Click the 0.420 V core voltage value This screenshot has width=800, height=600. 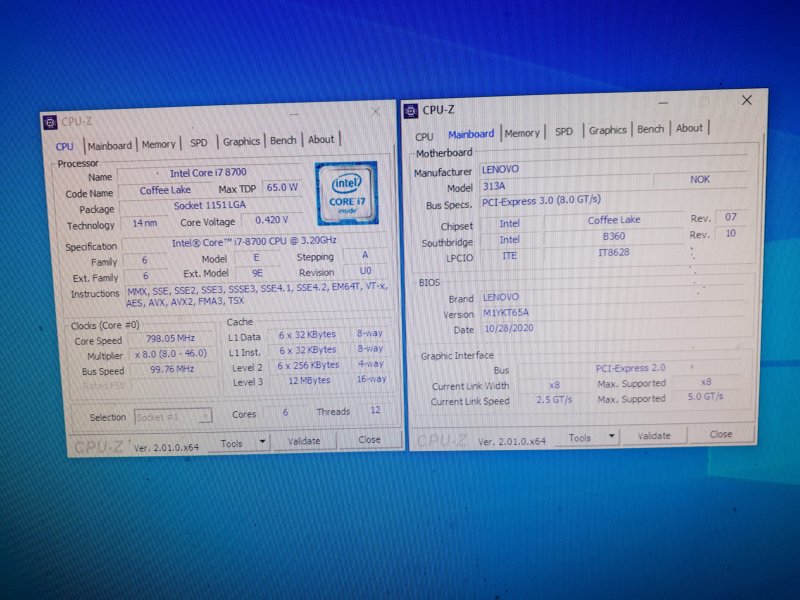(x=271, y=220)
